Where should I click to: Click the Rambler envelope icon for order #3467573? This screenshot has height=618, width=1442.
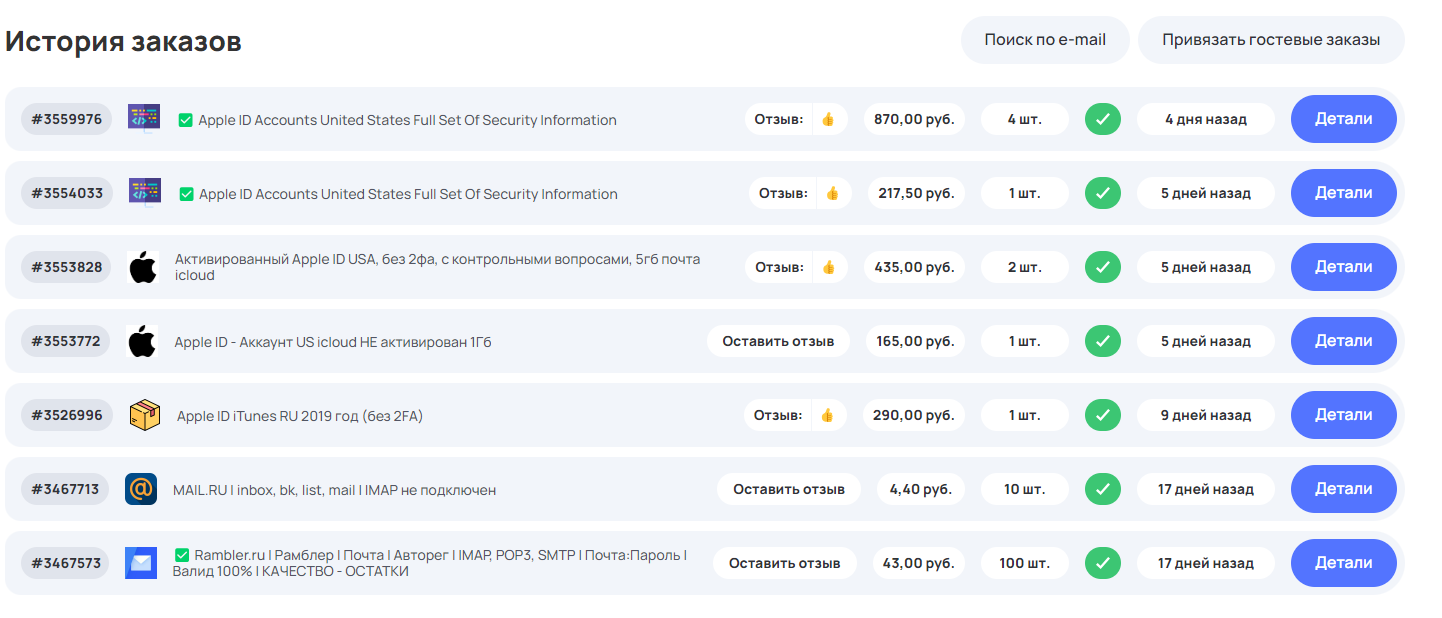coord(141,563)
